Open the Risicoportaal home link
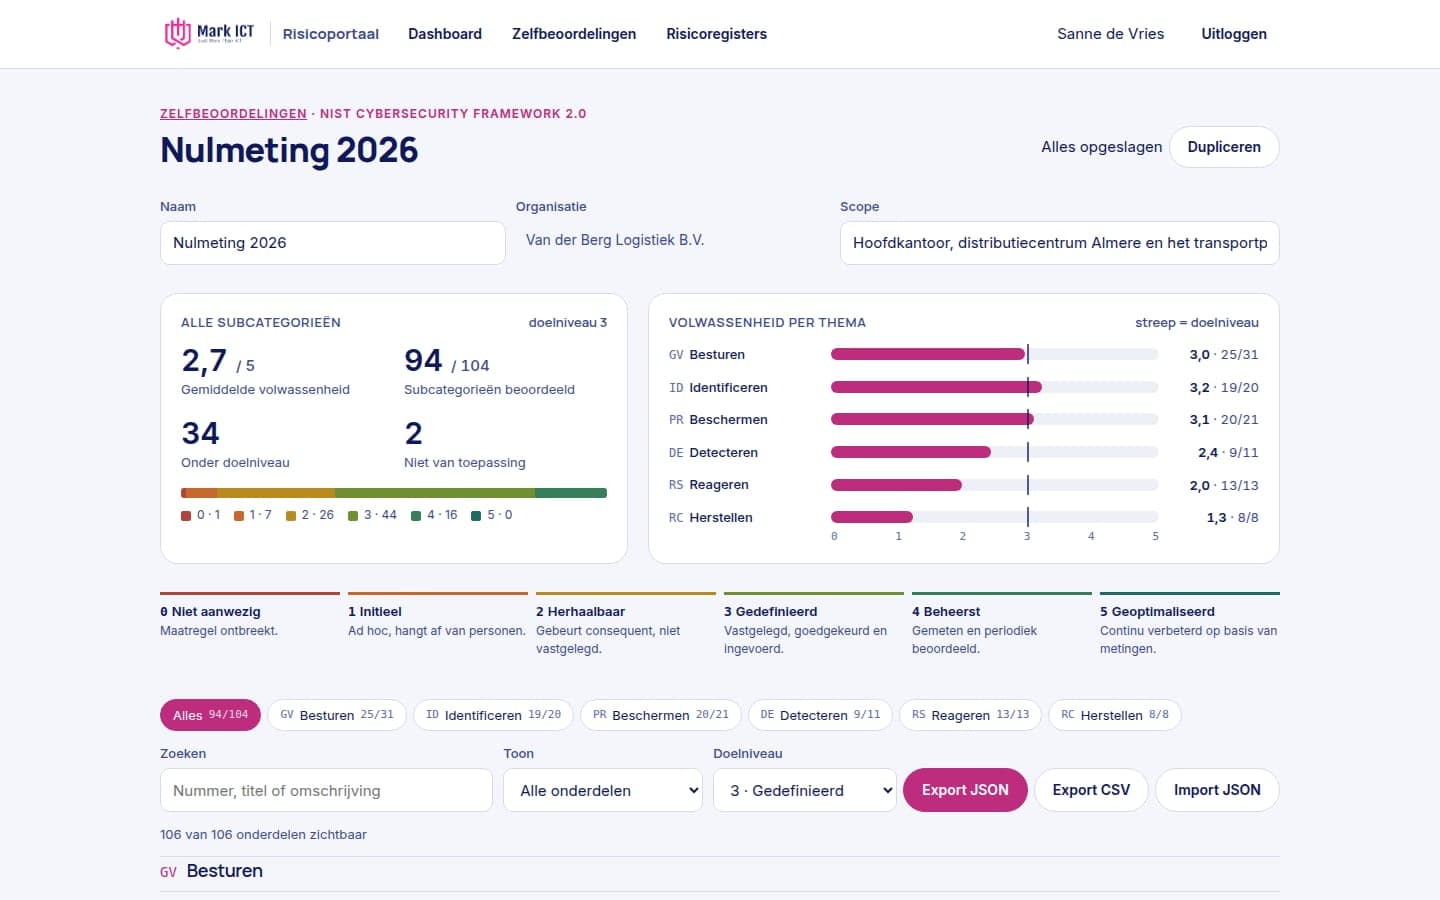Screen dimensions: 1440x900 [331, 34]
